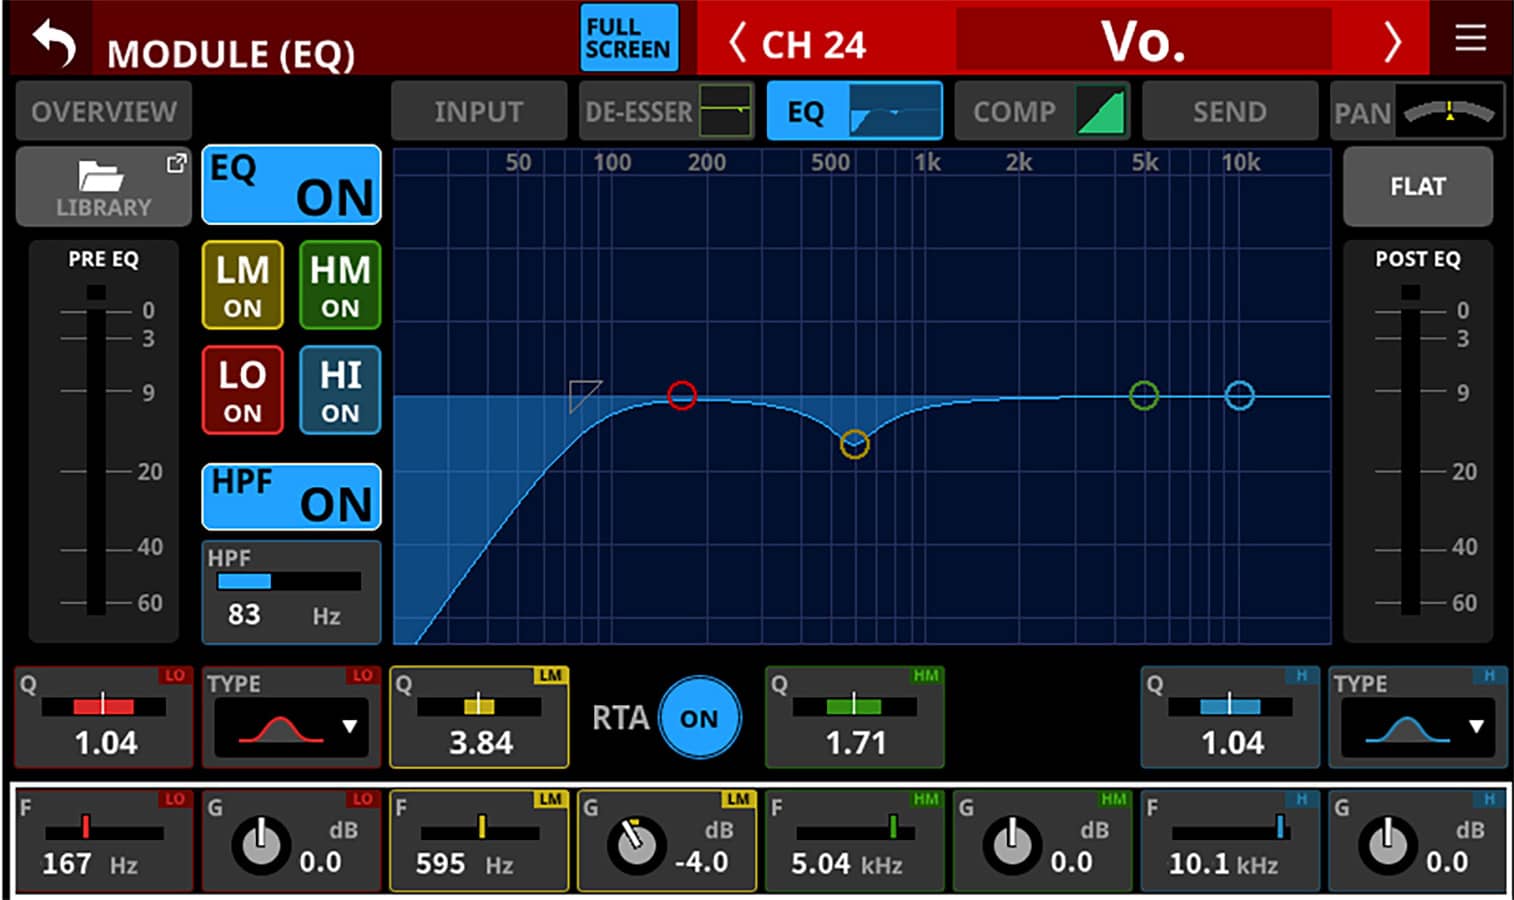The width and height of the screenshot is (1514, 900).
Task: Toggle the LM band ON button
Action: pyautogui.click(x=242, y=285)
